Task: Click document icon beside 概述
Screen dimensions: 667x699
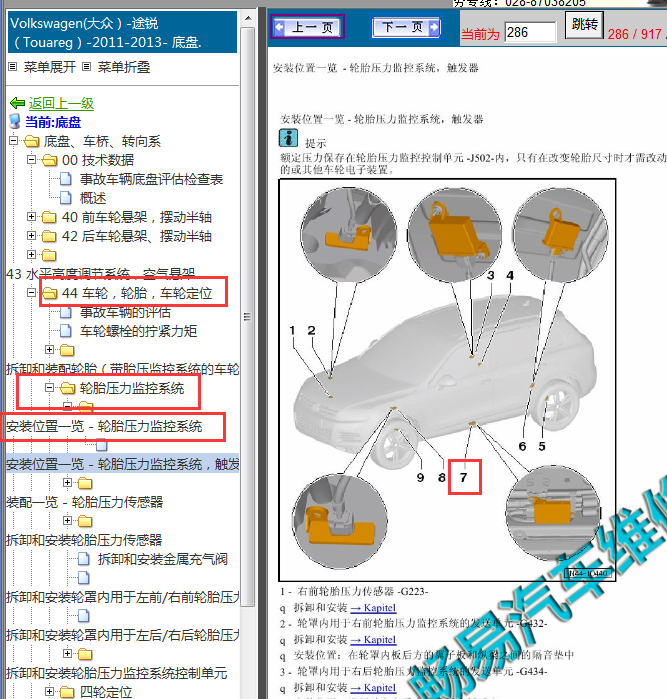Action: [x=66, y=198]
